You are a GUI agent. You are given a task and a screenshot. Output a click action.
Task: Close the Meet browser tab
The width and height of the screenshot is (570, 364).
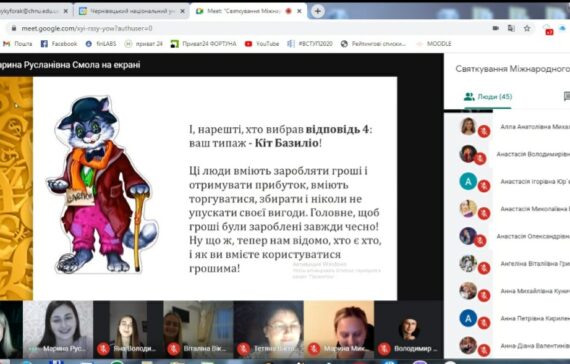pyautogui.click(x=299, y=11)
